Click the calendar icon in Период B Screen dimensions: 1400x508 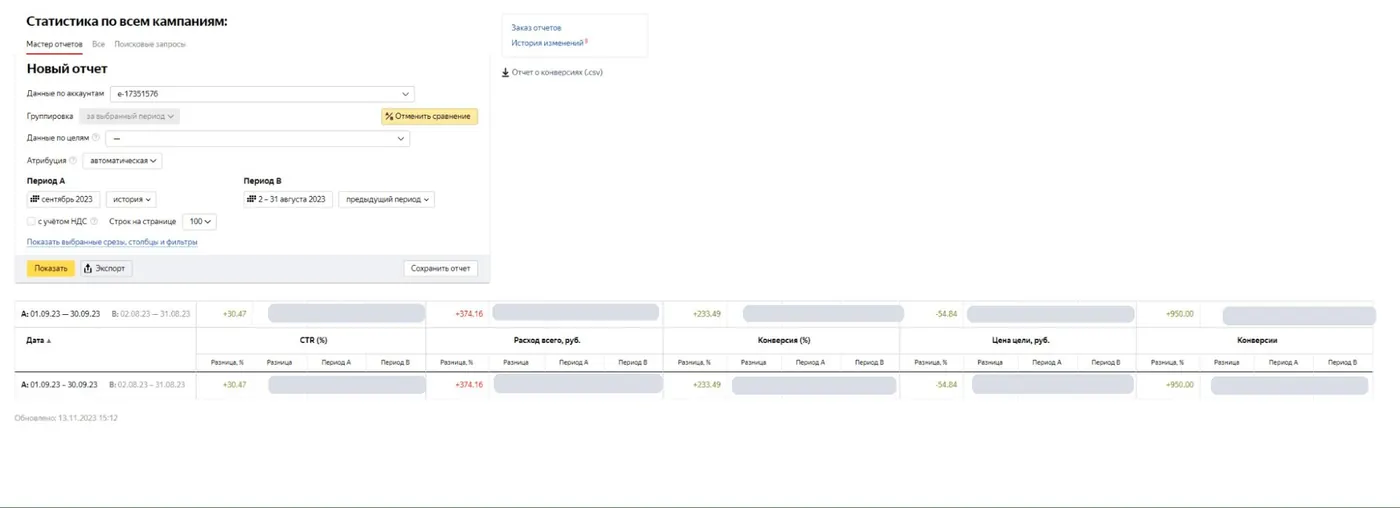[252, 199]
